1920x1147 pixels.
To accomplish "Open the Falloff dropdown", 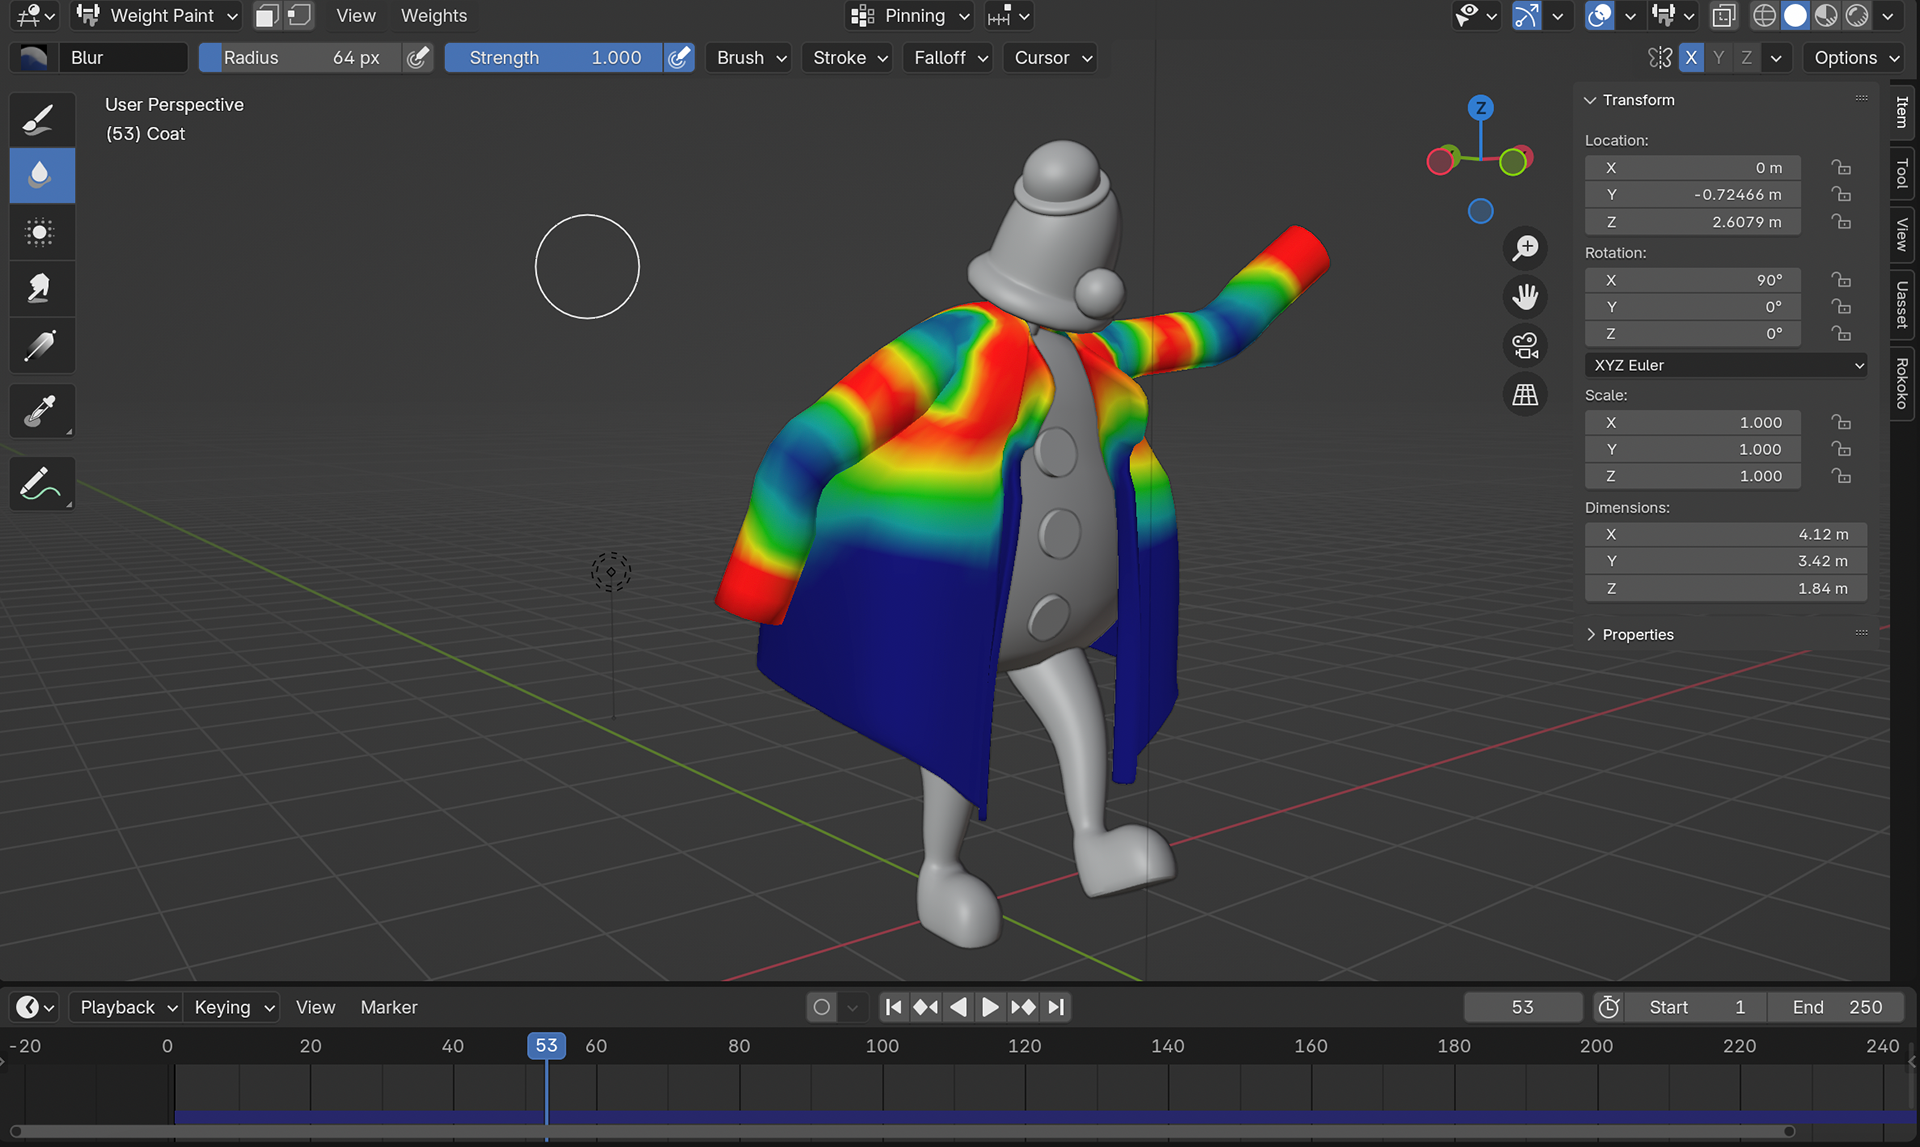I will (x=950, y=58).
